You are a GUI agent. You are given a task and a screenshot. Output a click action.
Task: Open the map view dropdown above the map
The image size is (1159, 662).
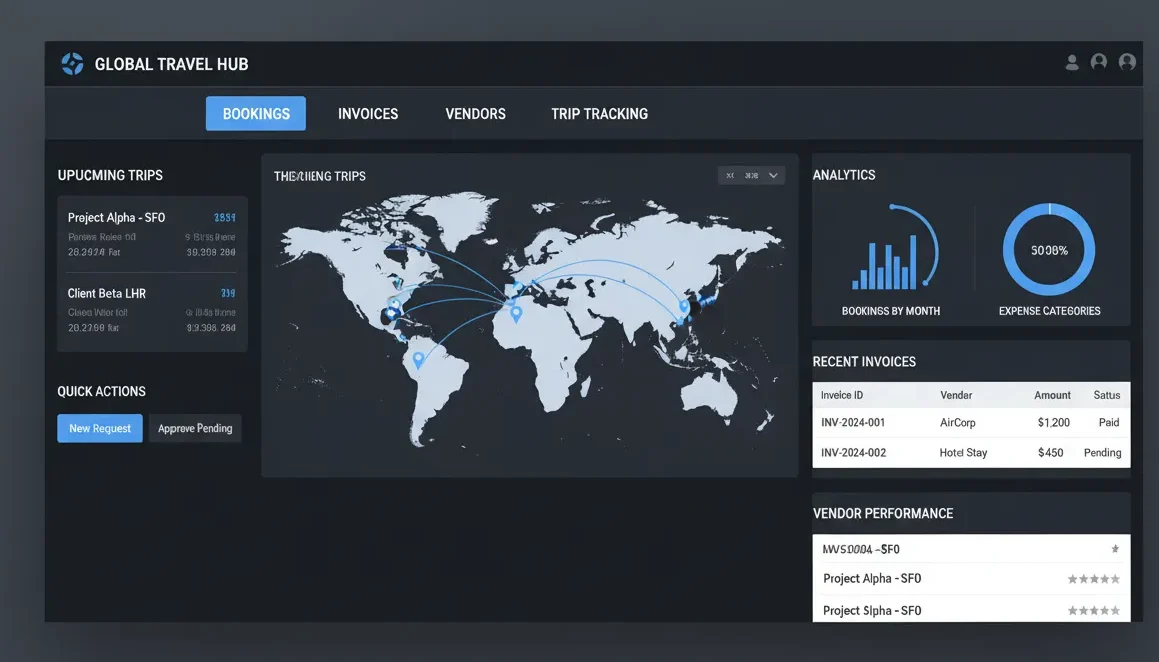[751, 174]
